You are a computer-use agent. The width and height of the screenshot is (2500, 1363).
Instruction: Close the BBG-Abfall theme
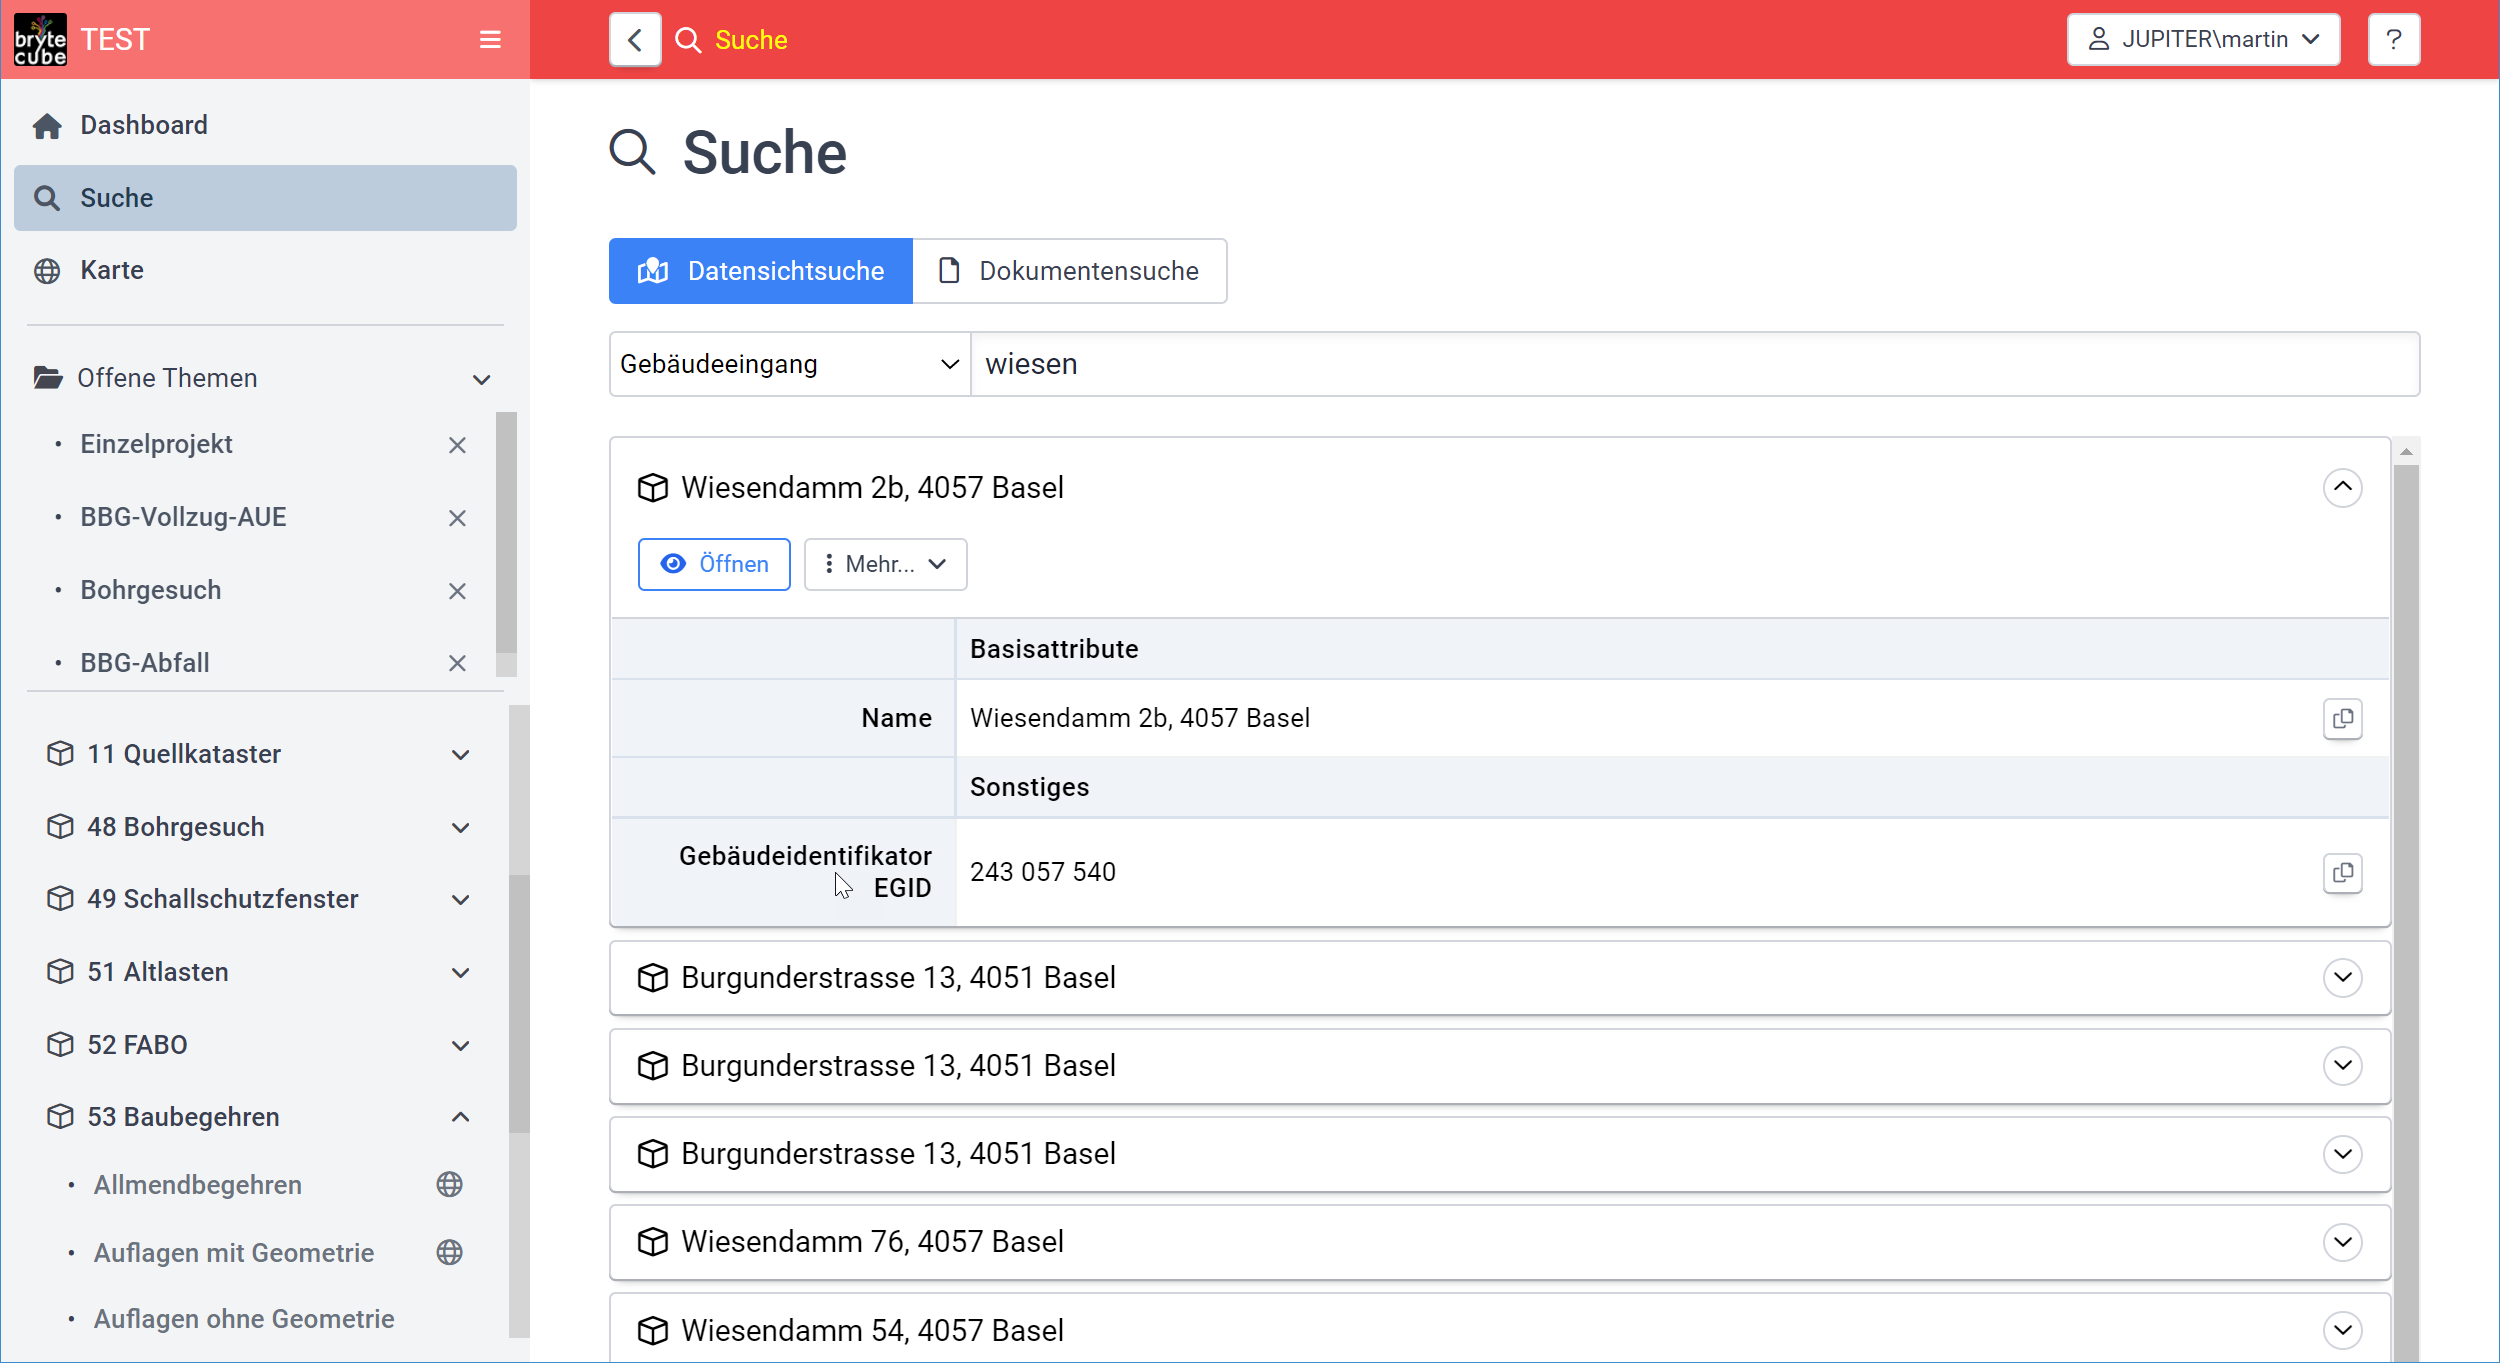click(457, 663)
